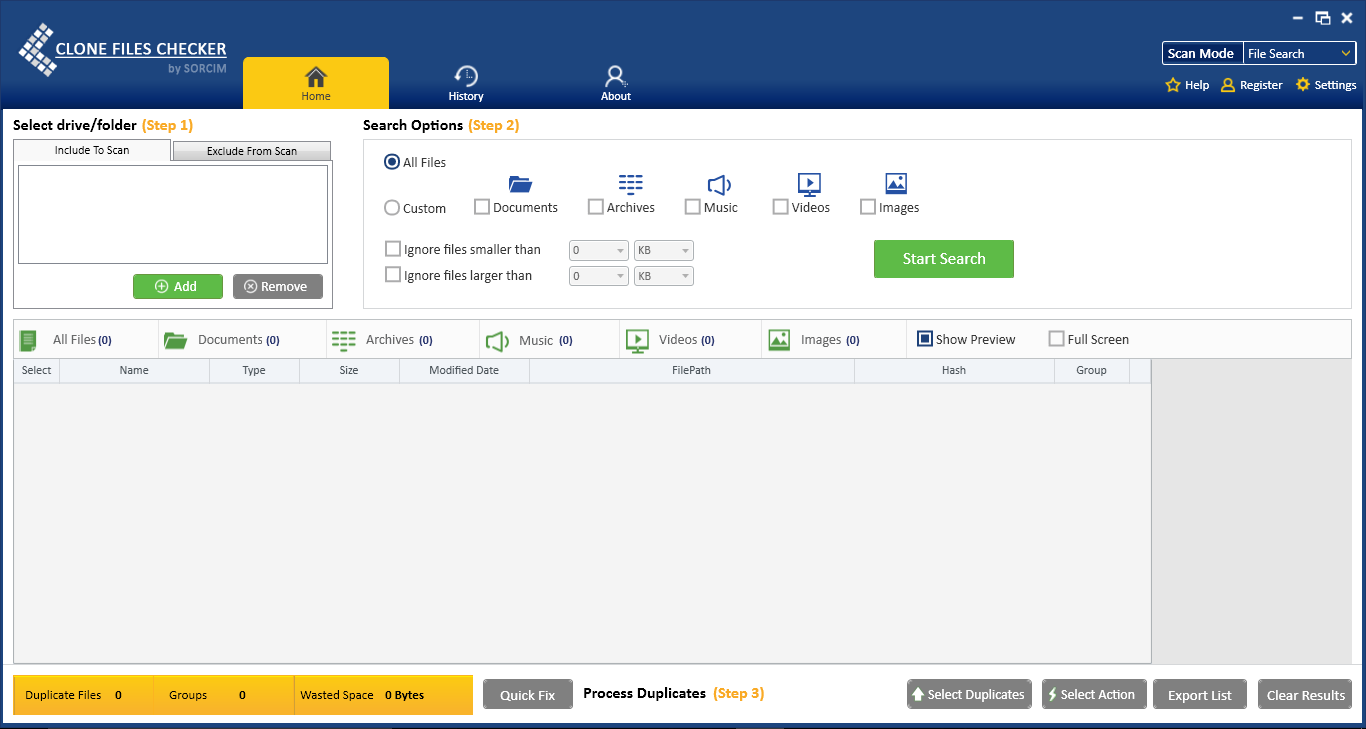
Task: Check the Videos checkbox
Action: 781,207
